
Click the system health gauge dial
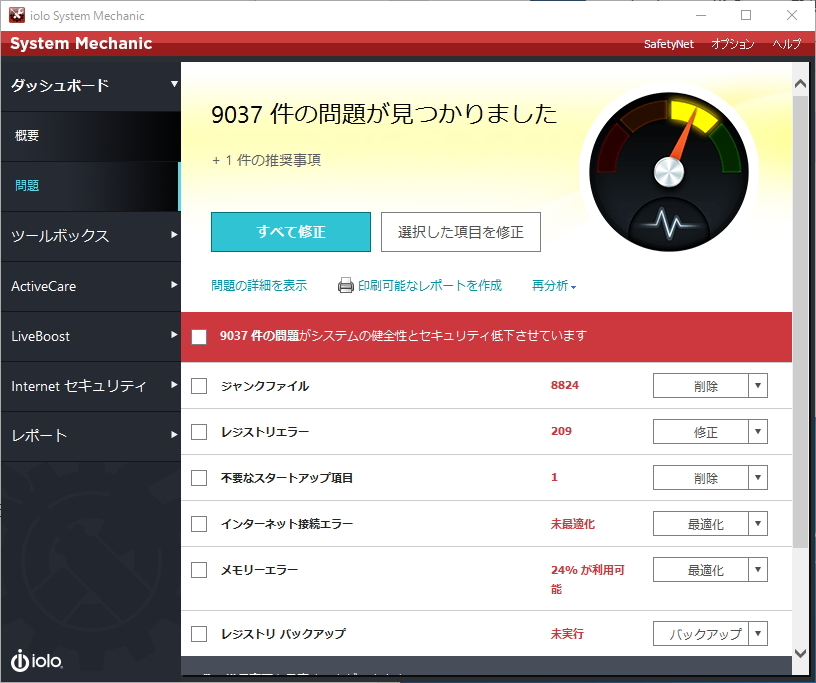[x=669, y=171]
